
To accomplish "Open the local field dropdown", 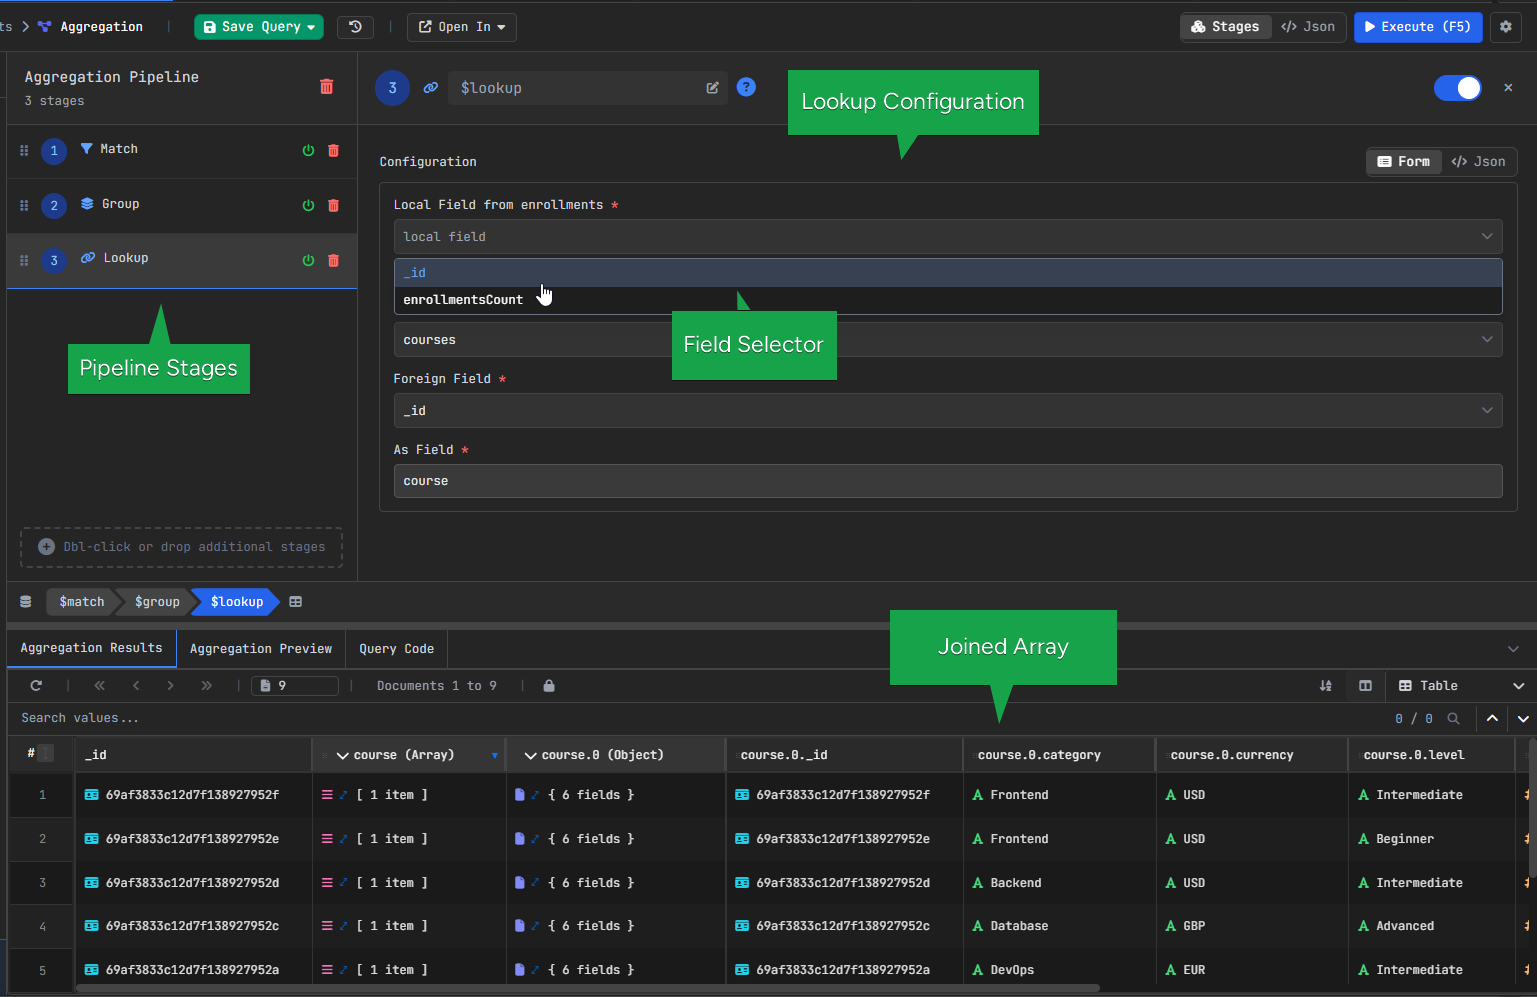I will pyautogui.click(x=948, y=237).
